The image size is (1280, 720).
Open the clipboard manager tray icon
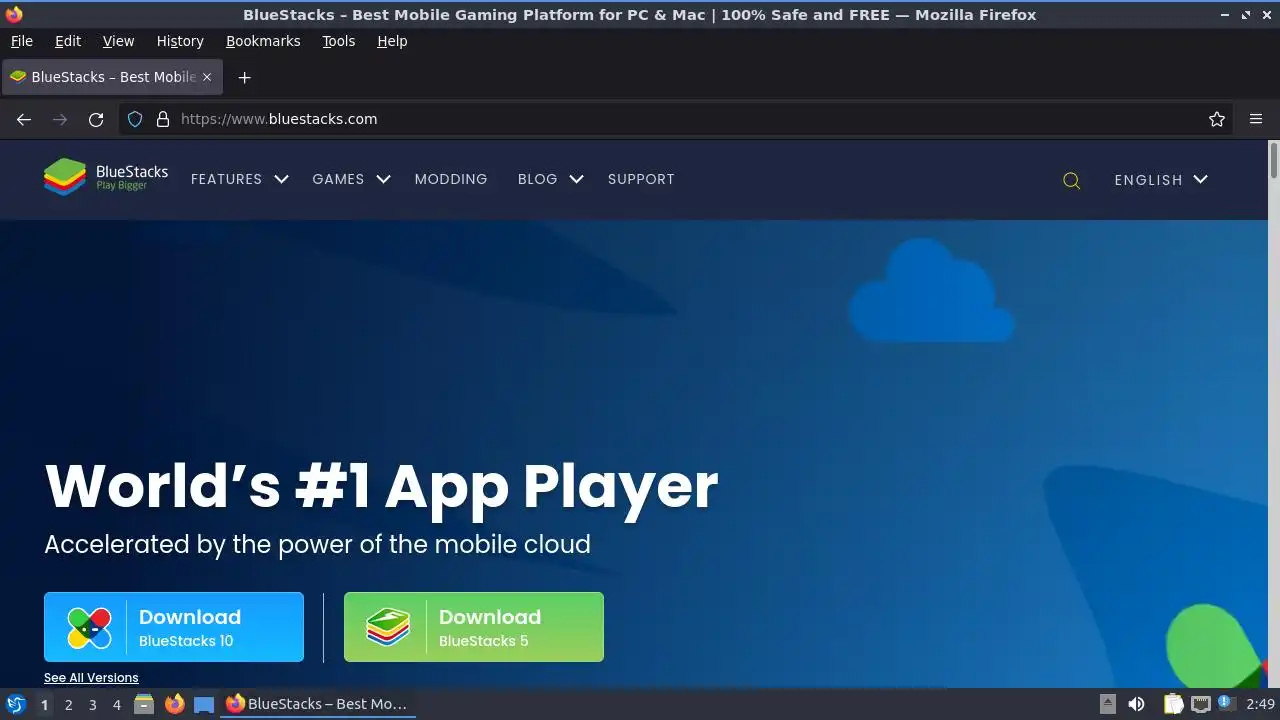pyautogui.click(x=1173, y=704)
